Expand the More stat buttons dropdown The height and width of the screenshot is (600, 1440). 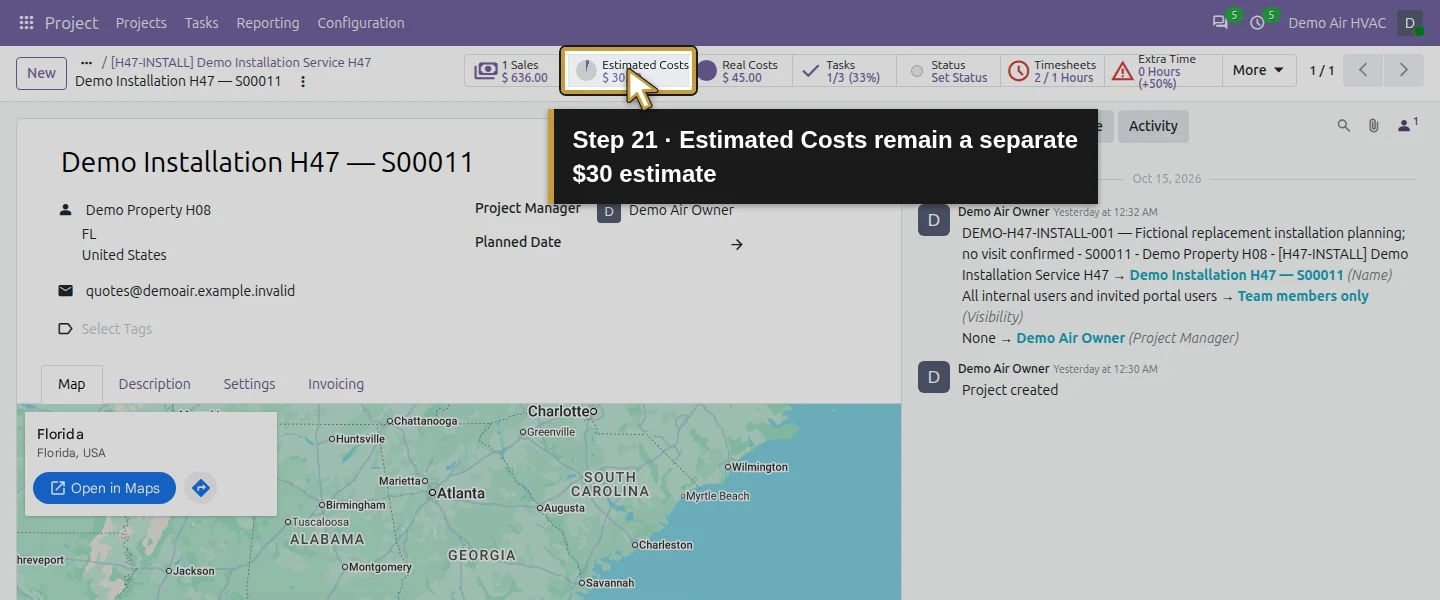tap(1258, 71)
